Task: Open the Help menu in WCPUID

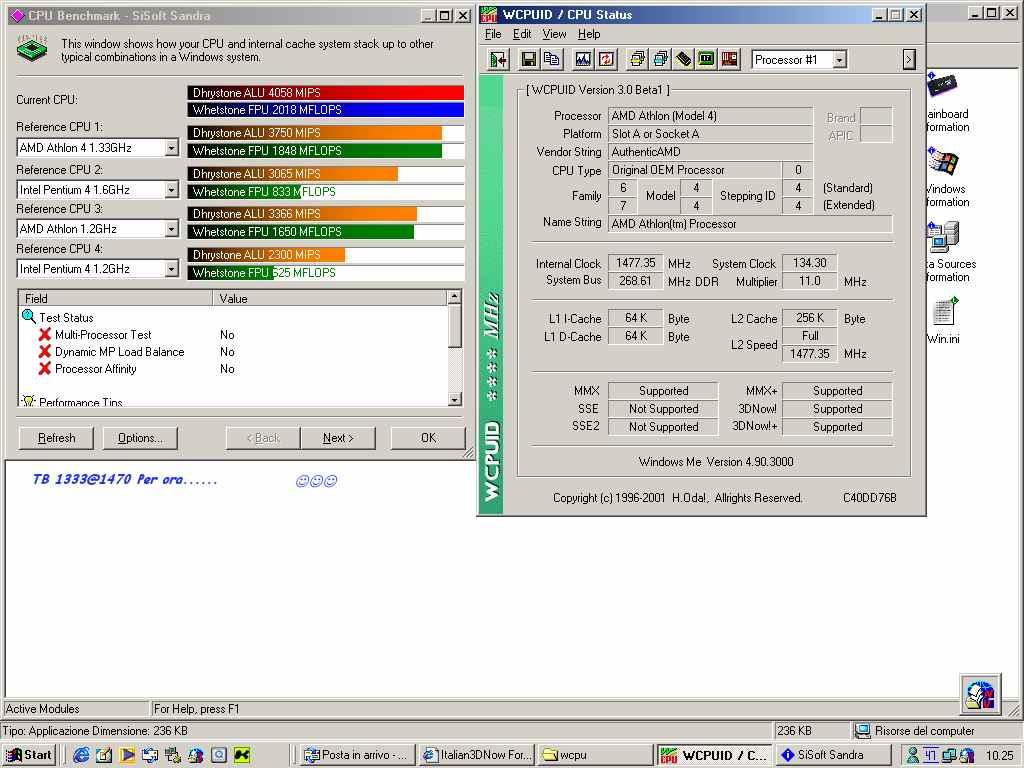Action: [x=589, y=34]
